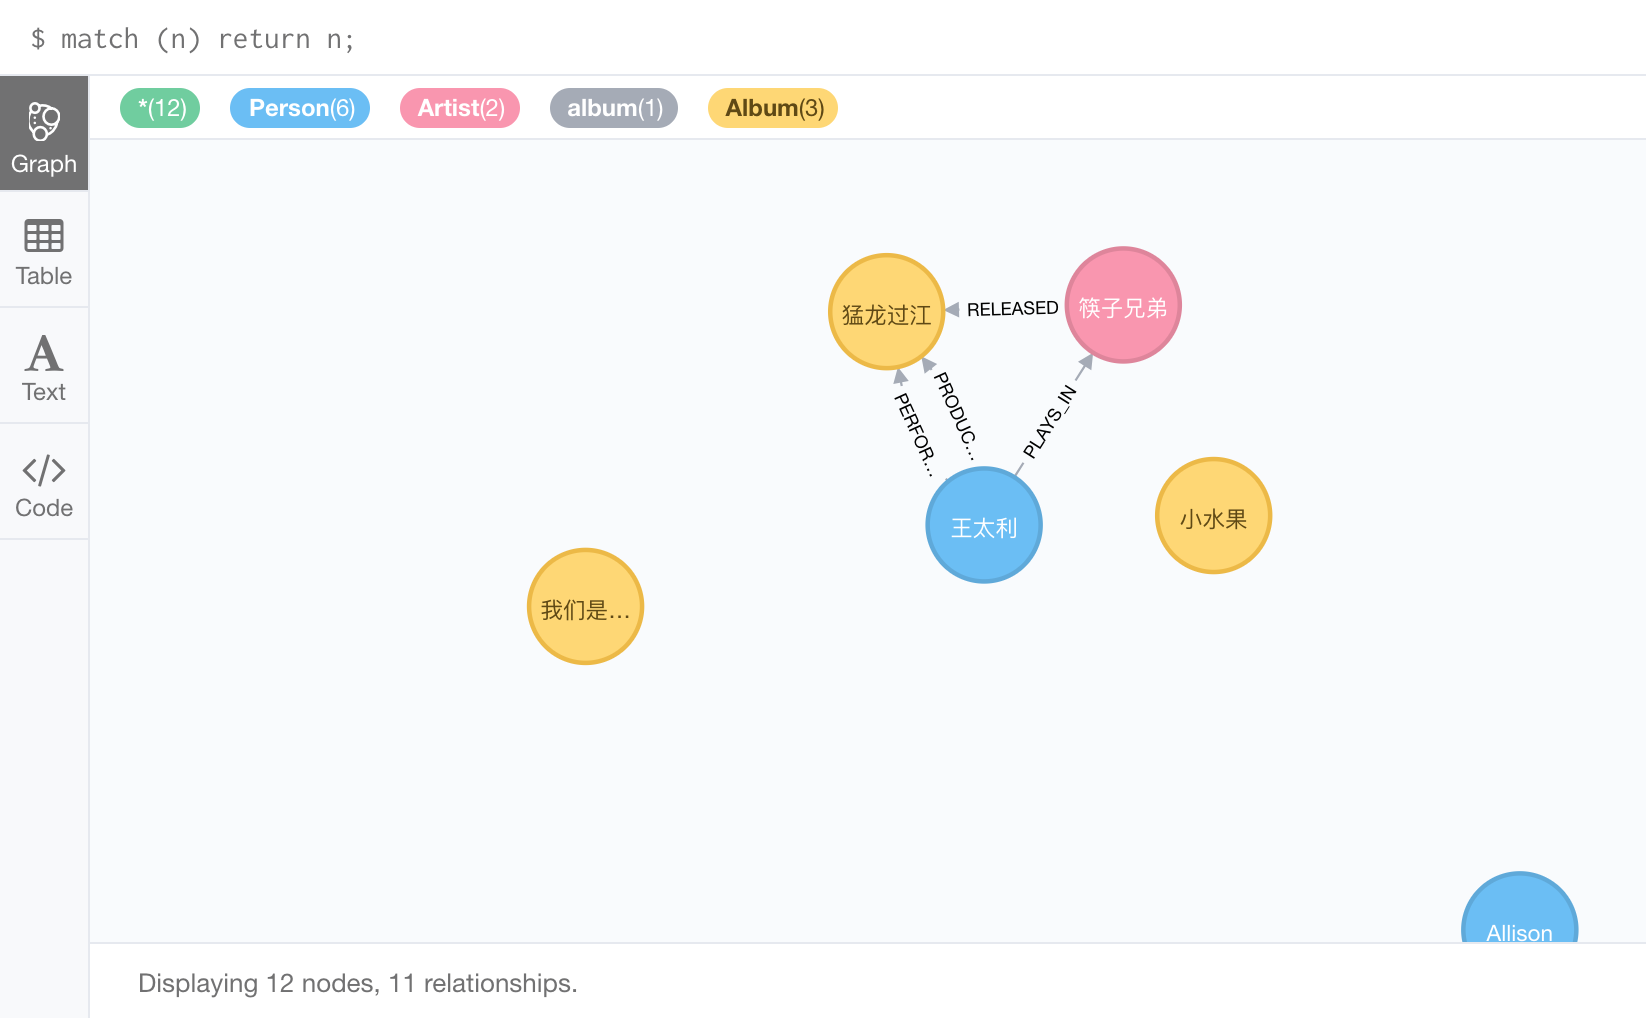Click the yellow Album(3) label badge
The image size is (1646, 1018).
click(x=773, y=108)
